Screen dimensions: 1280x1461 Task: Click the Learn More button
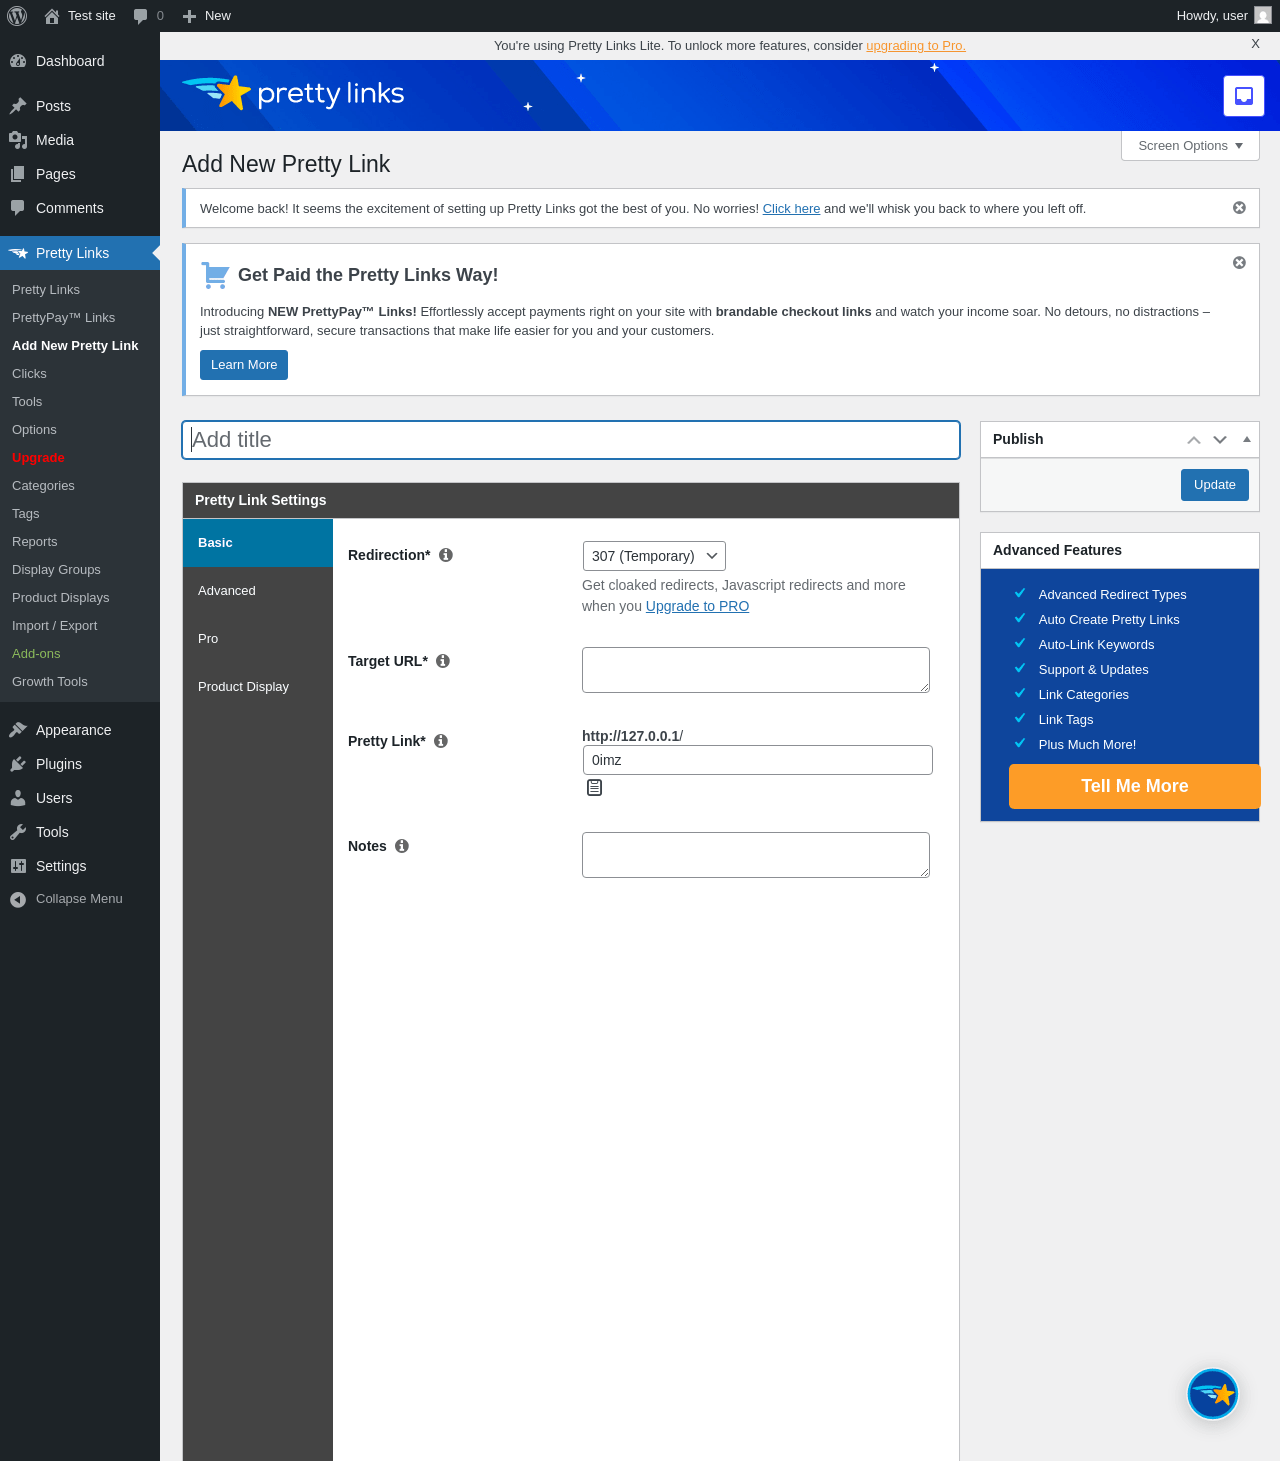coord(244,365)
